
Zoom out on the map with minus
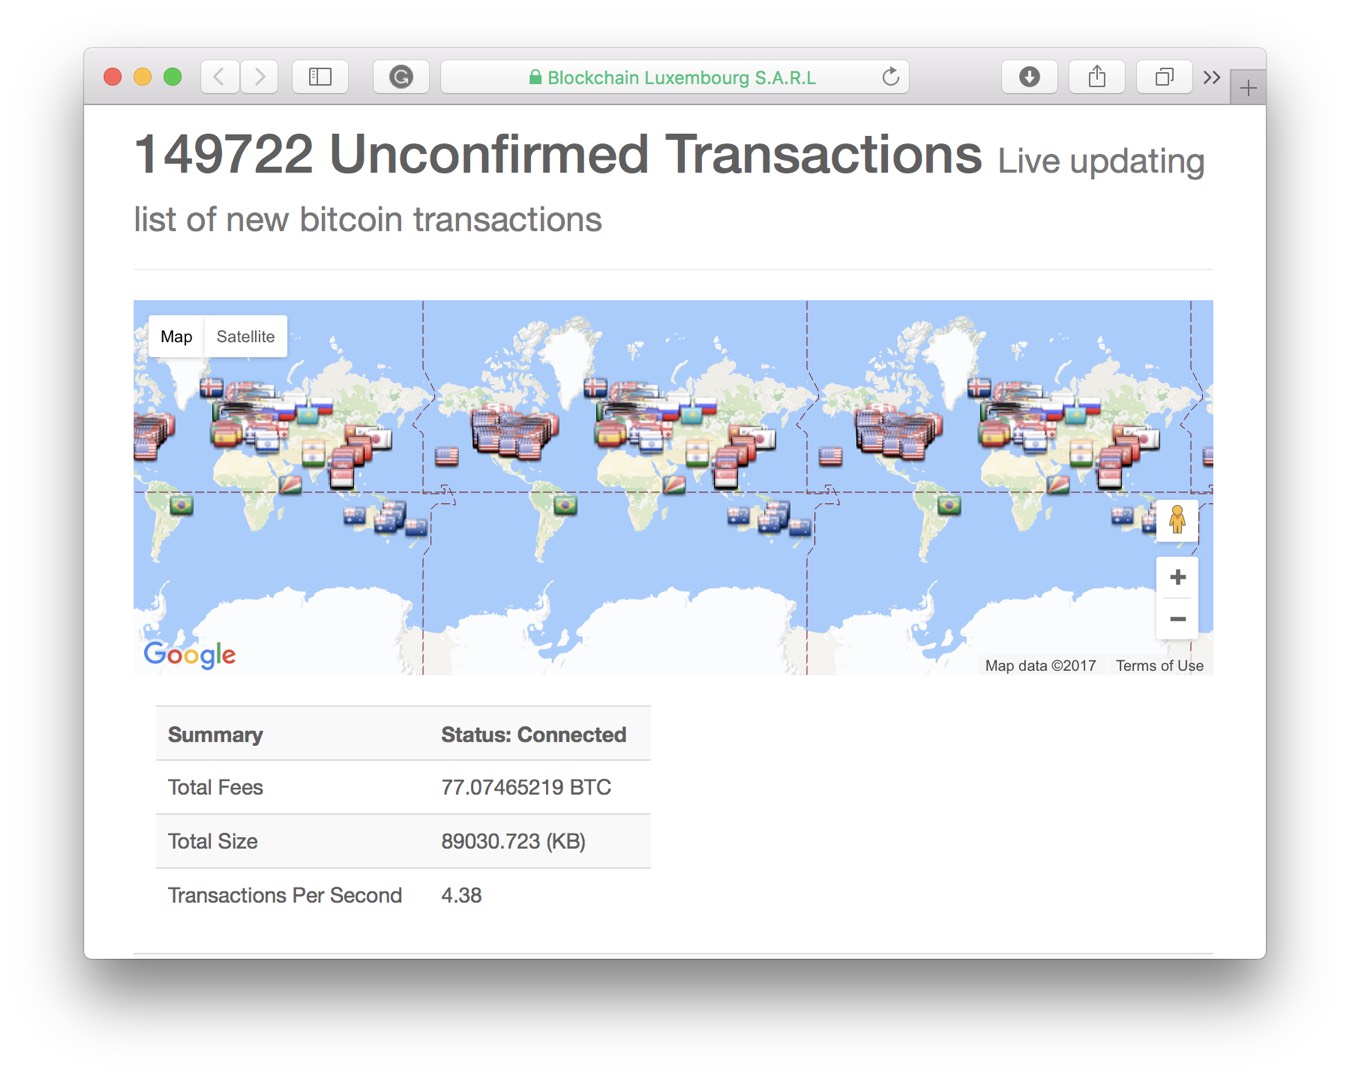coord(1177,619)
